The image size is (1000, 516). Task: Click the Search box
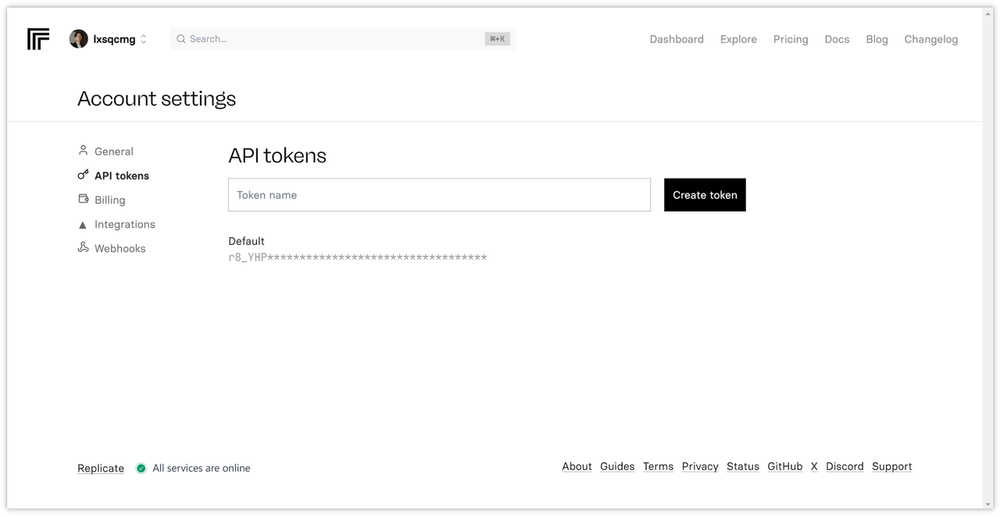(x=343, y=39)
